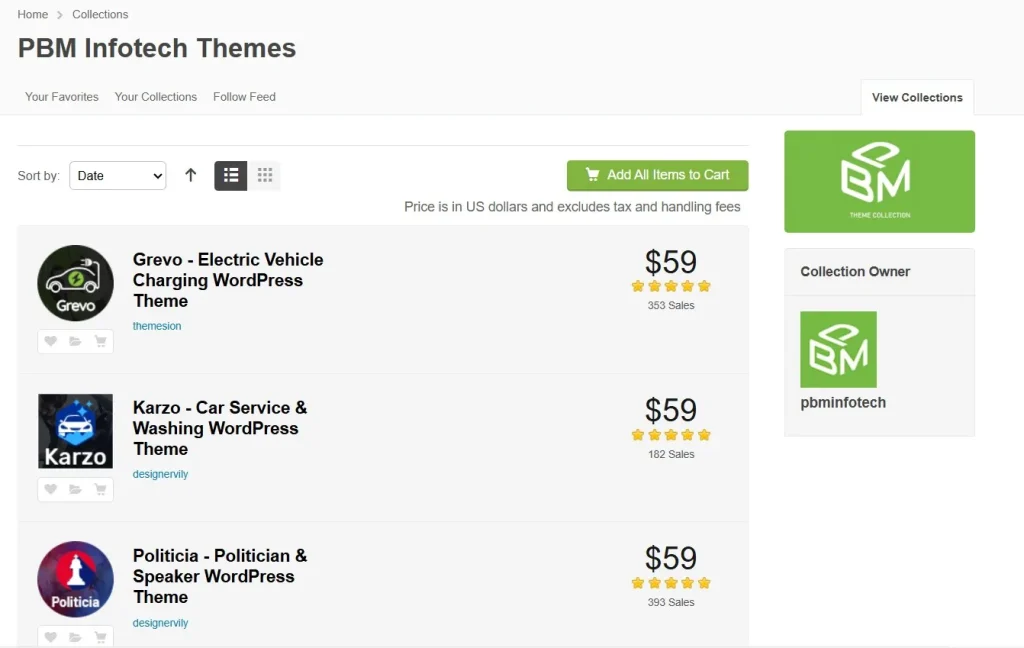Favorite the Grevo theme with heart icon
The image size is (1024, 648).
coord(51,341)
